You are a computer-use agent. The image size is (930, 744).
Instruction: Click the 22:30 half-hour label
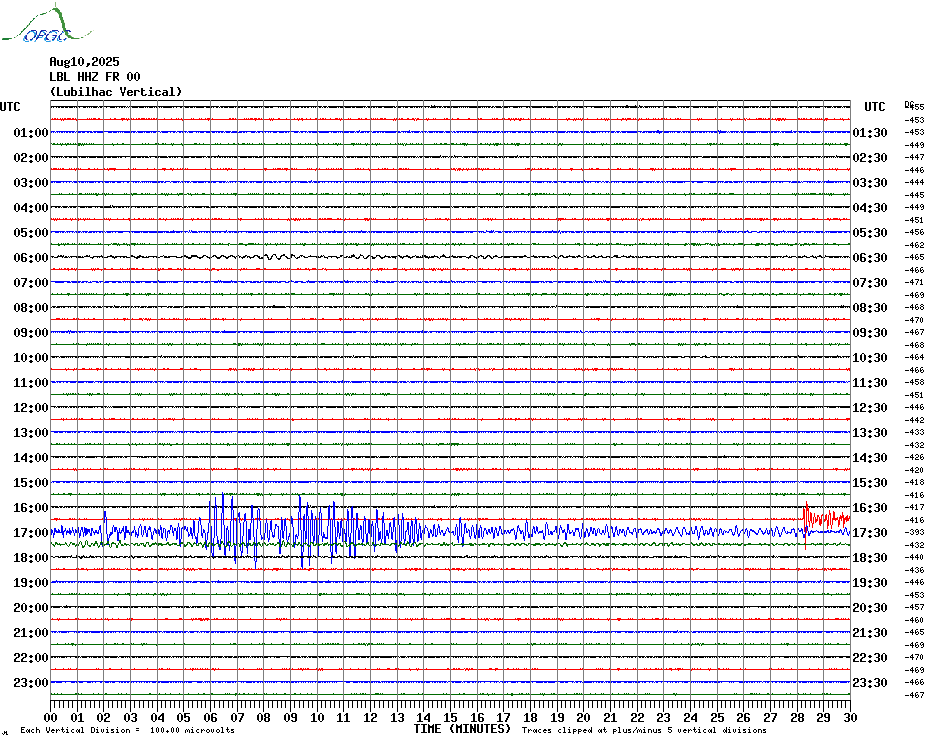pos(870,657)
